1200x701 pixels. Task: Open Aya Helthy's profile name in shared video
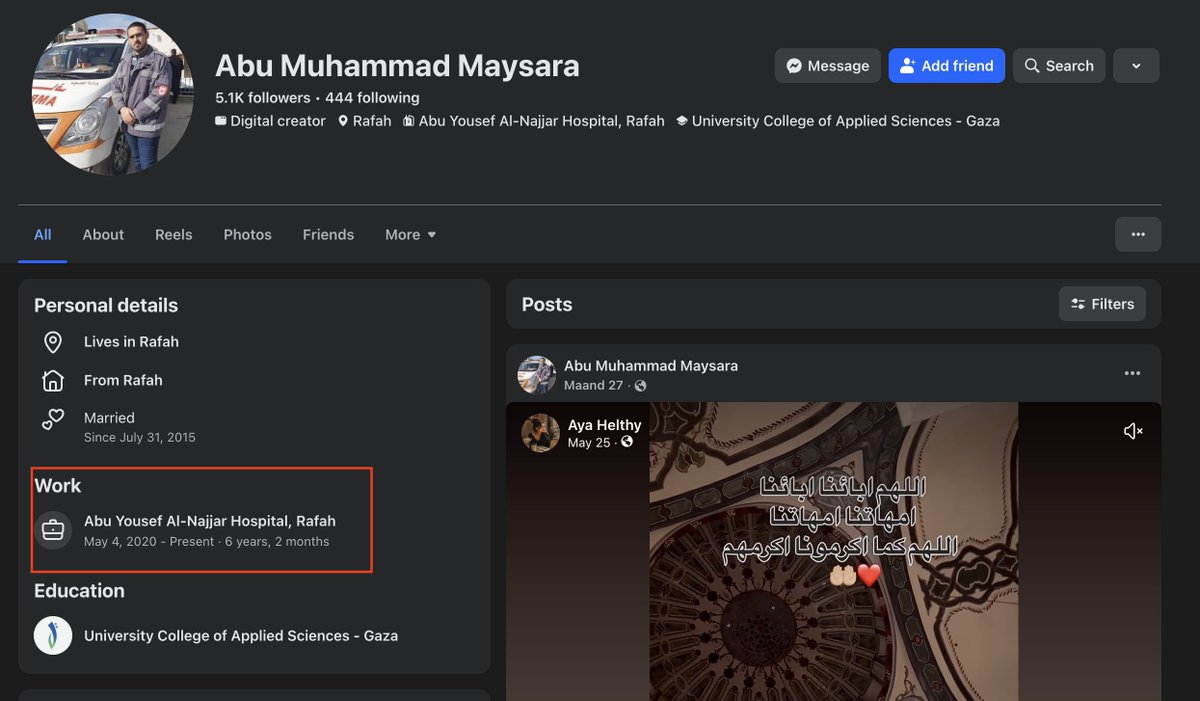pos(605,425)
